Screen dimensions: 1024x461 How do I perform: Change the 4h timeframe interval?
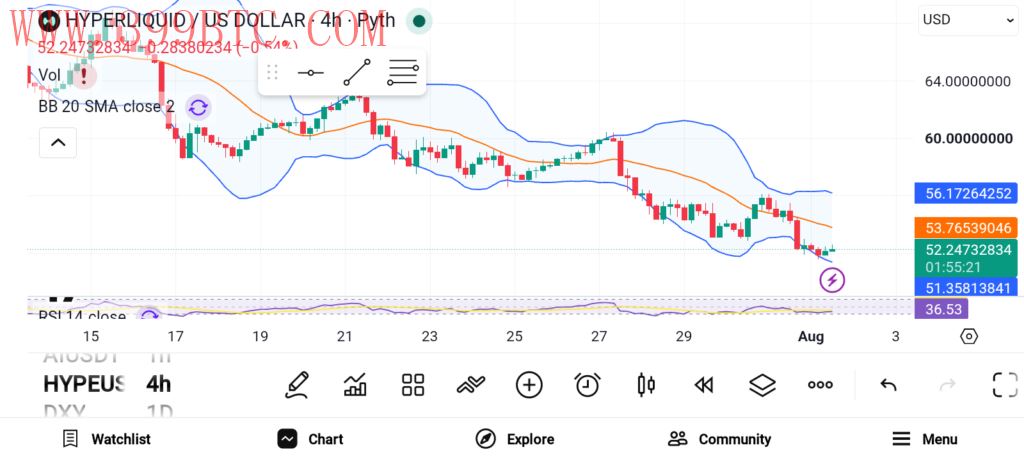(x=159, y=384)
